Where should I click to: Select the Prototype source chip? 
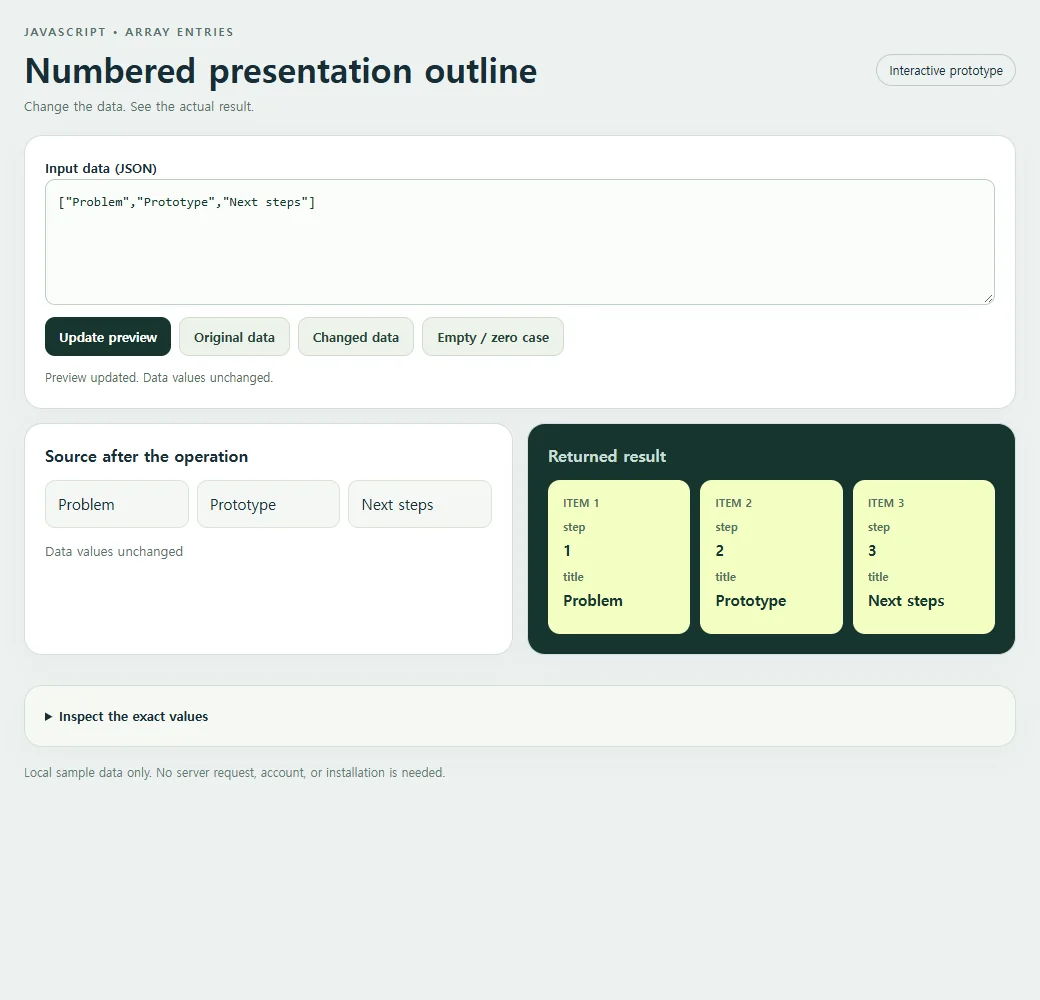tap(269, 505)
